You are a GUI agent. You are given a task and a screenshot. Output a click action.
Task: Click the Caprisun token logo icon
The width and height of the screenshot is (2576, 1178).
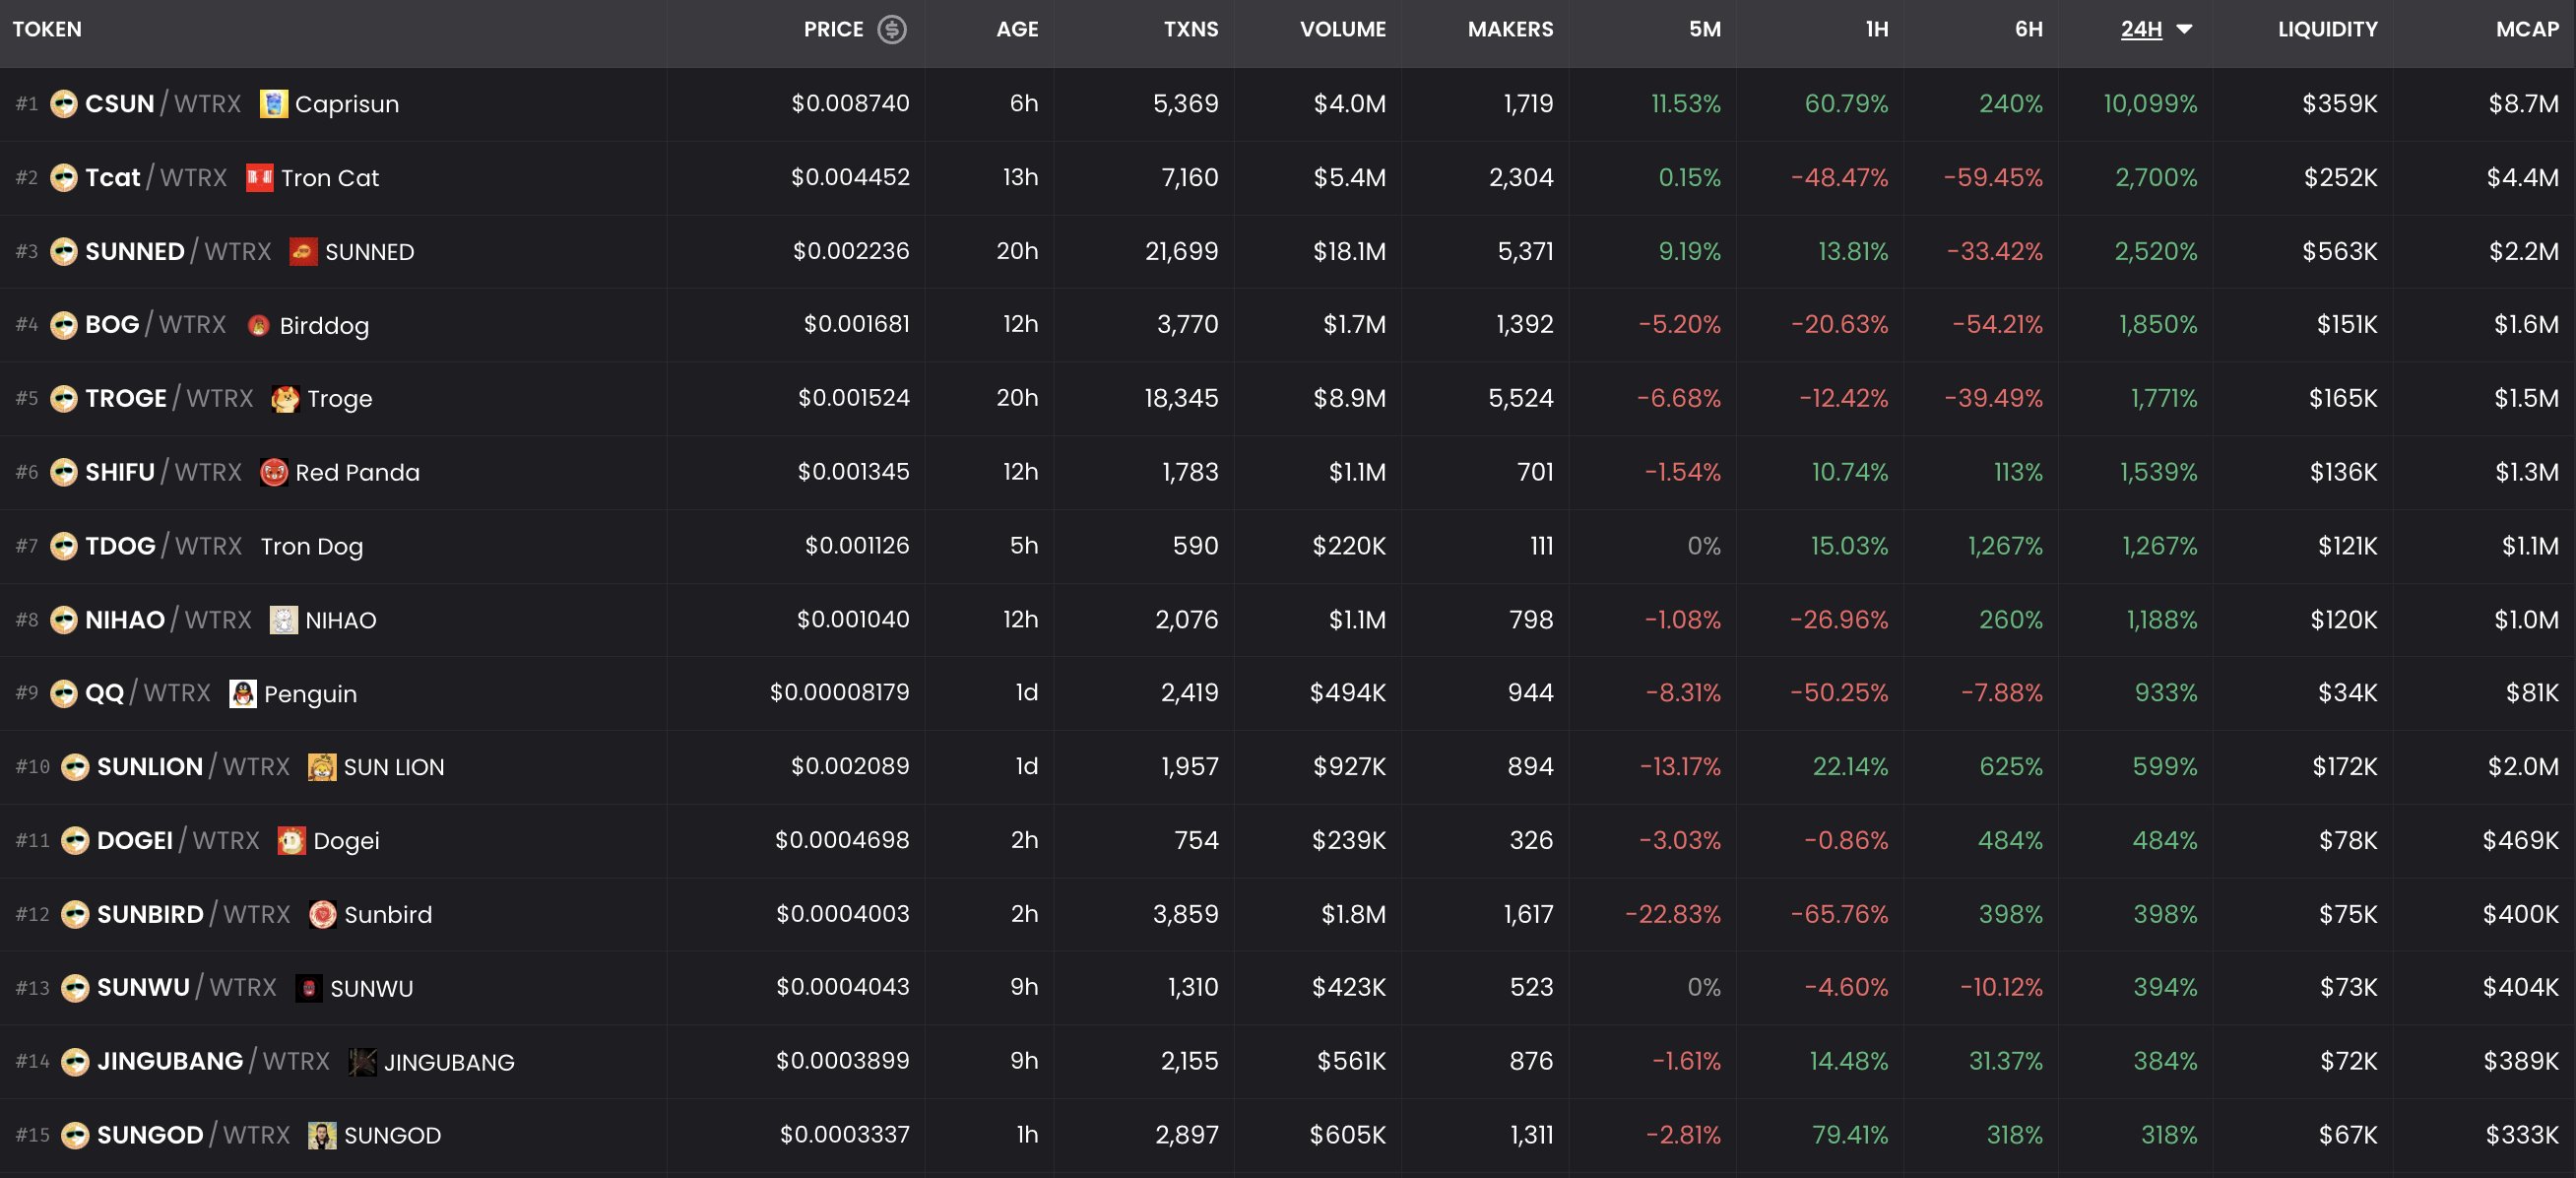pyautogui.click(x=273, y=104)
